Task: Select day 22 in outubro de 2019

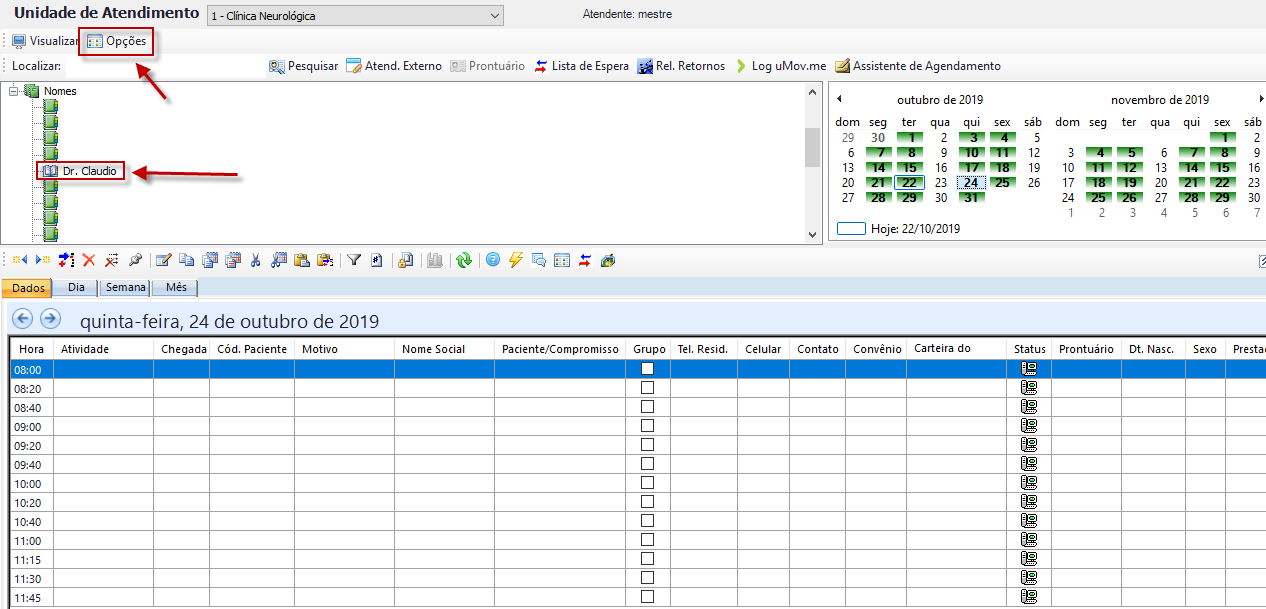Action: (x=908, y=183)
